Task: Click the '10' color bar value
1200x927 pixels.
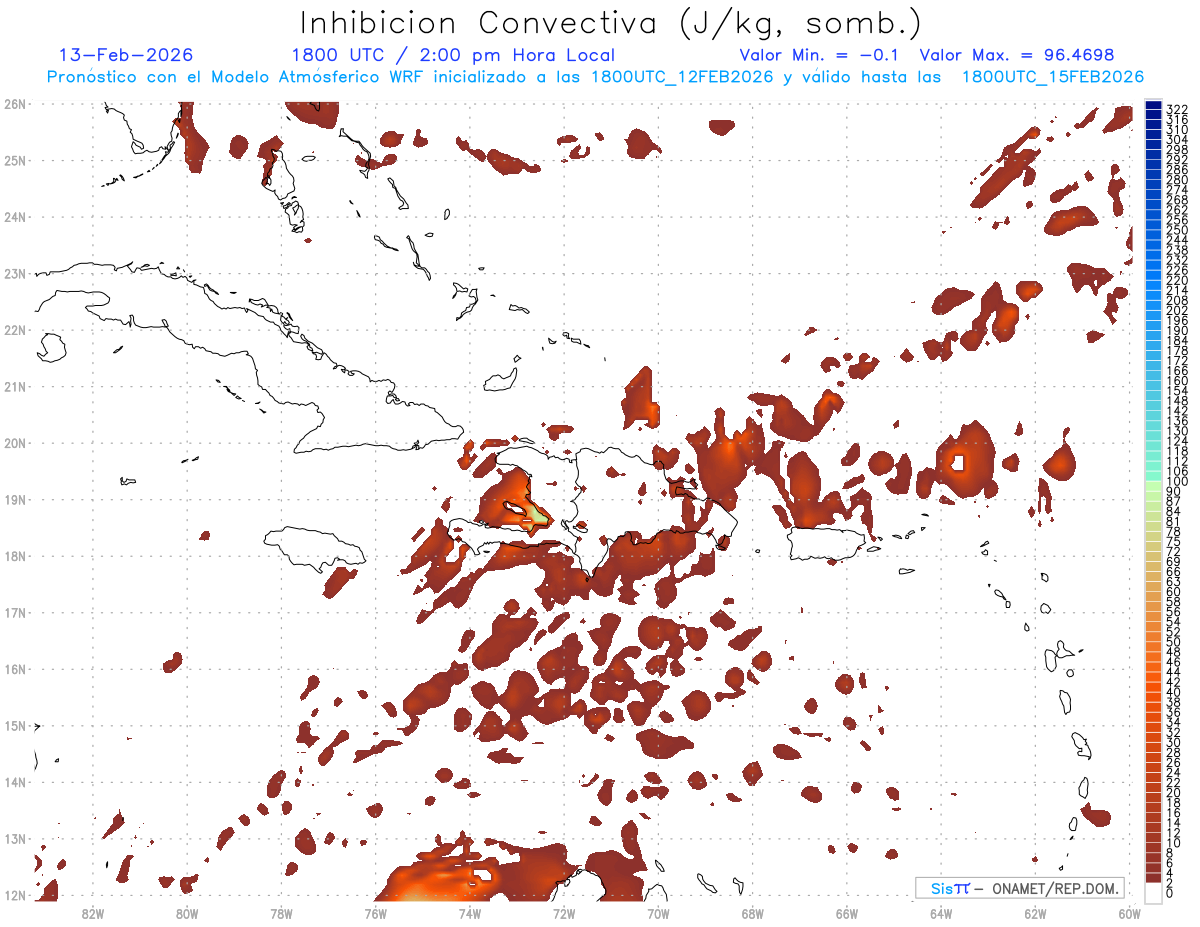Action: [x=1173, y=843]
